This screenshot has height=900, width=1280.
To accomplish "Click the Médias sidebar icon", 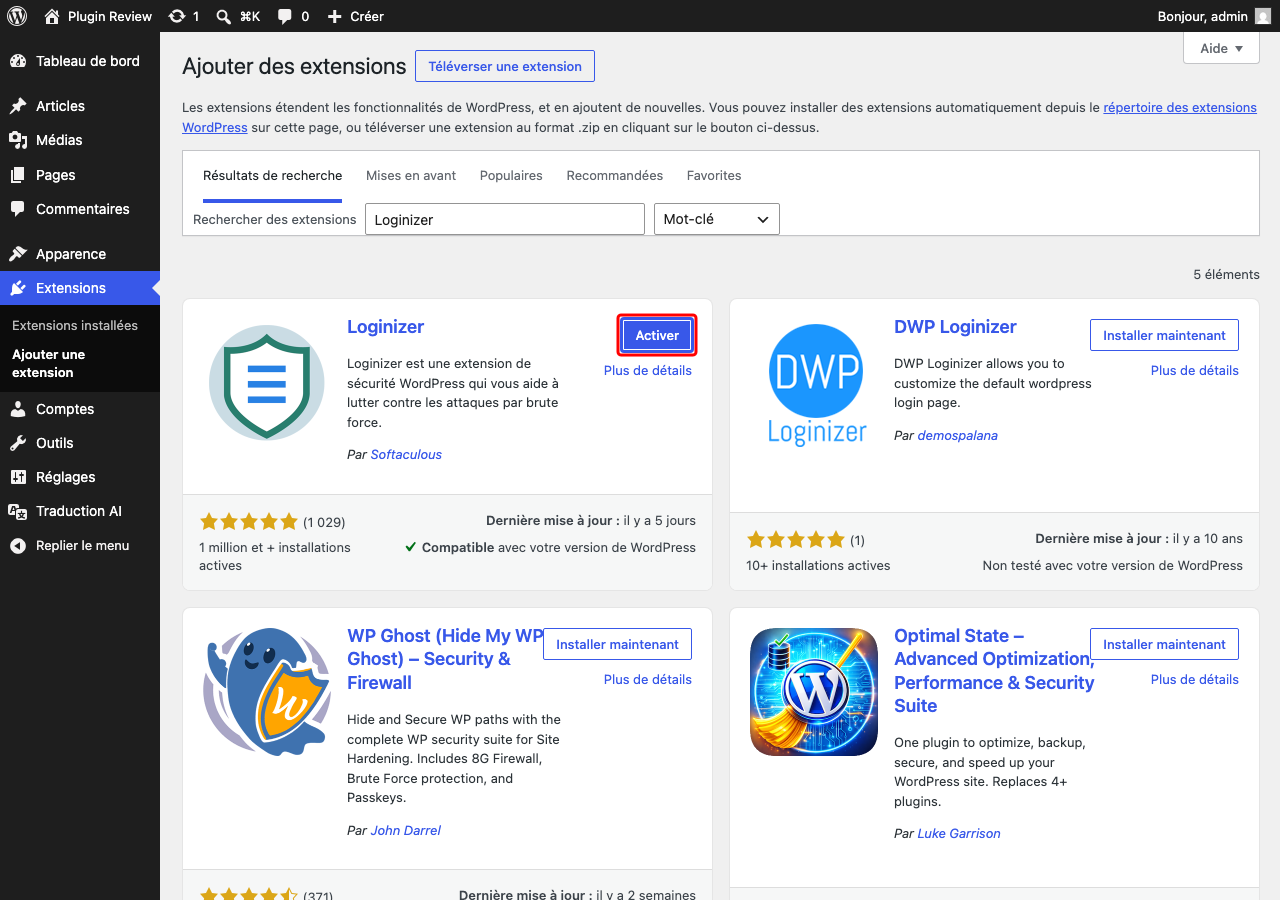I will (x=18, y=140).
